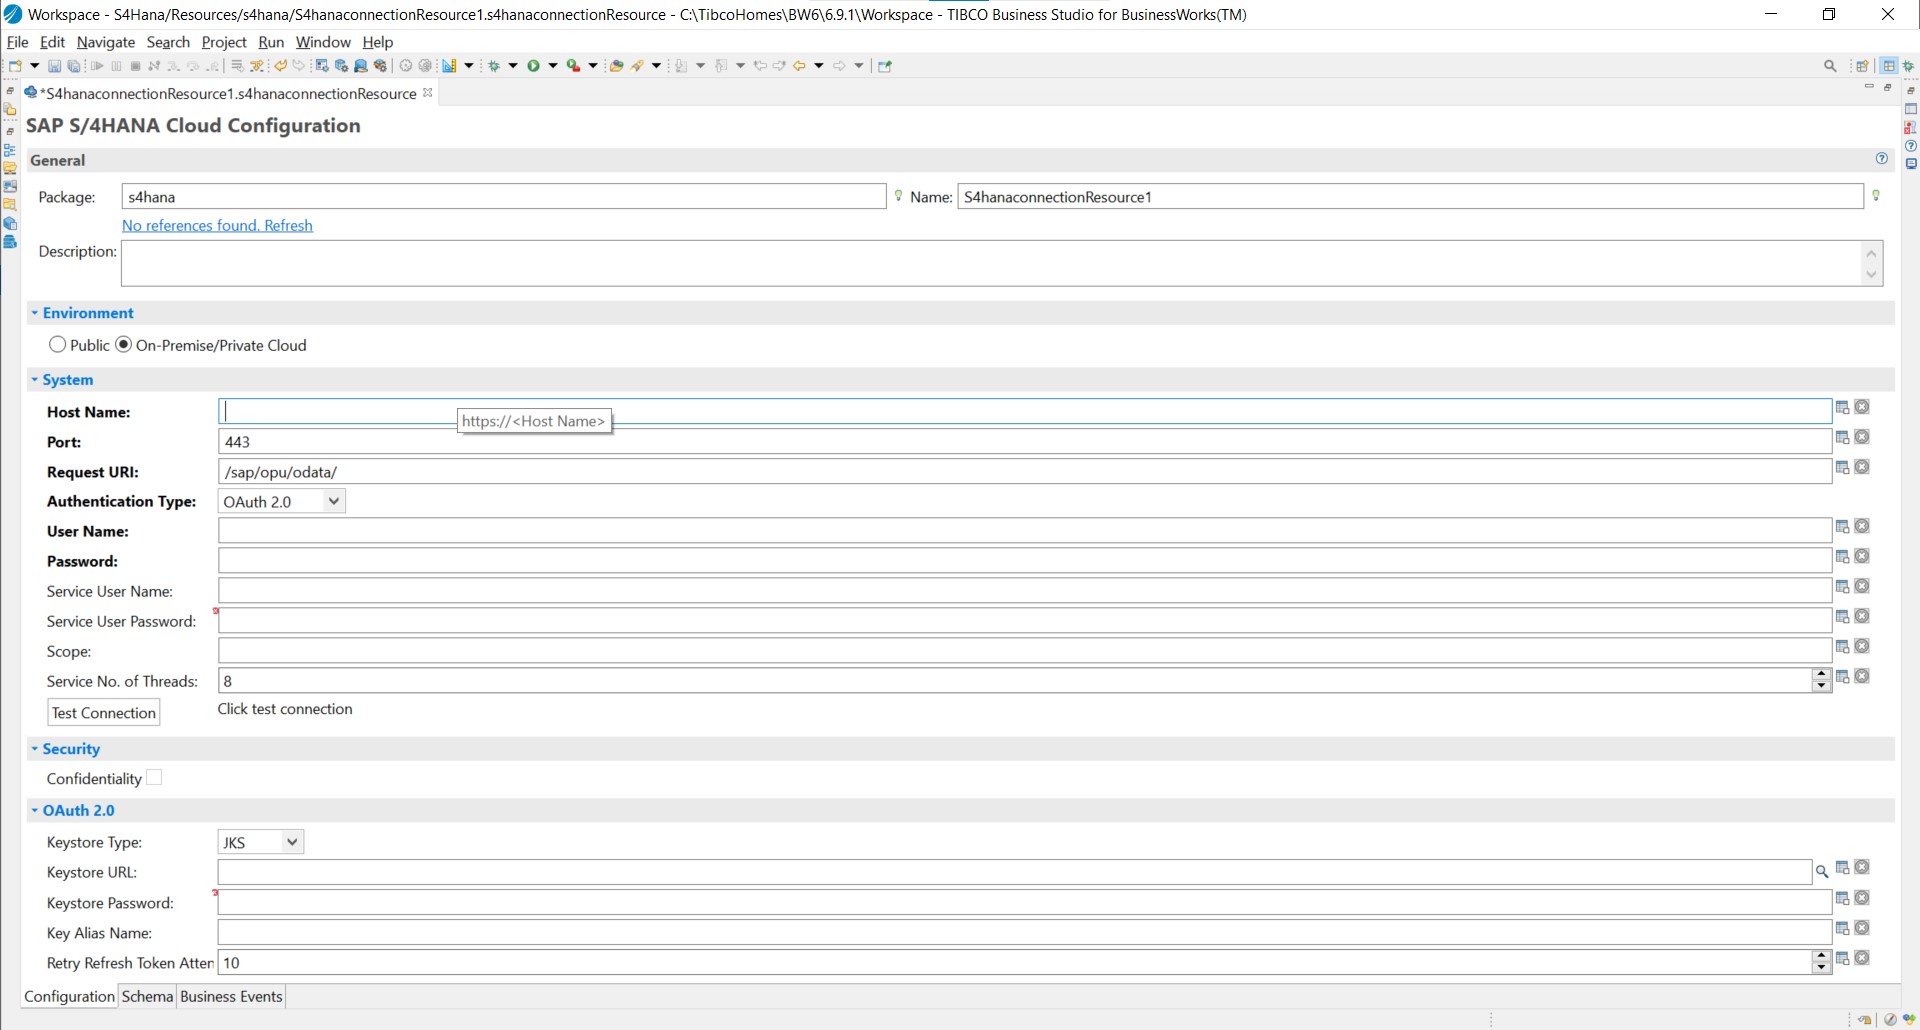Select the Configuration tab
This screenshot has width=1920, height=1030.
click(69, 996)
